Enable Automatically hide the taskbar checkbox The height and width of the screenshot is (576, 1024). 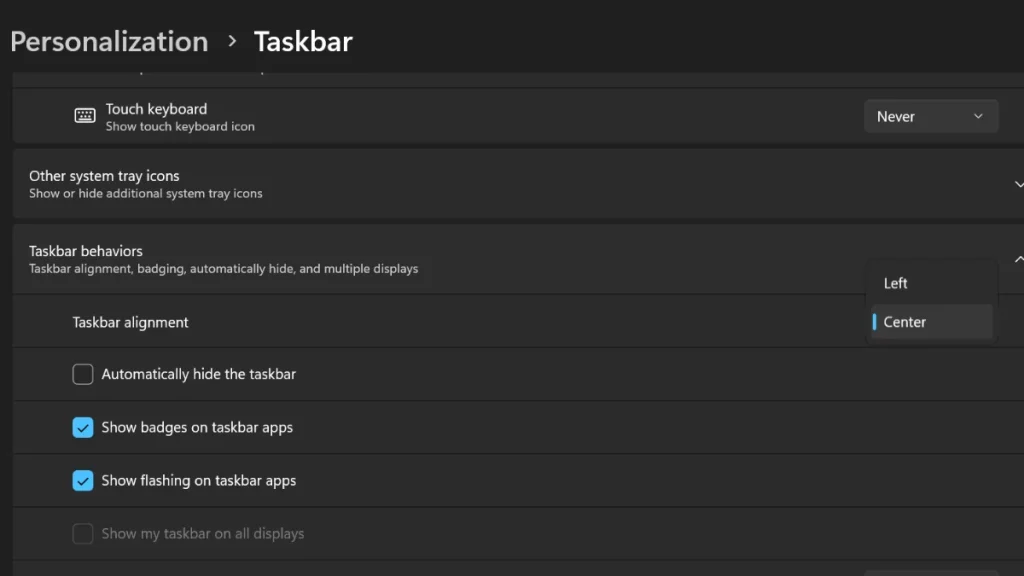(x=83, y=374)
